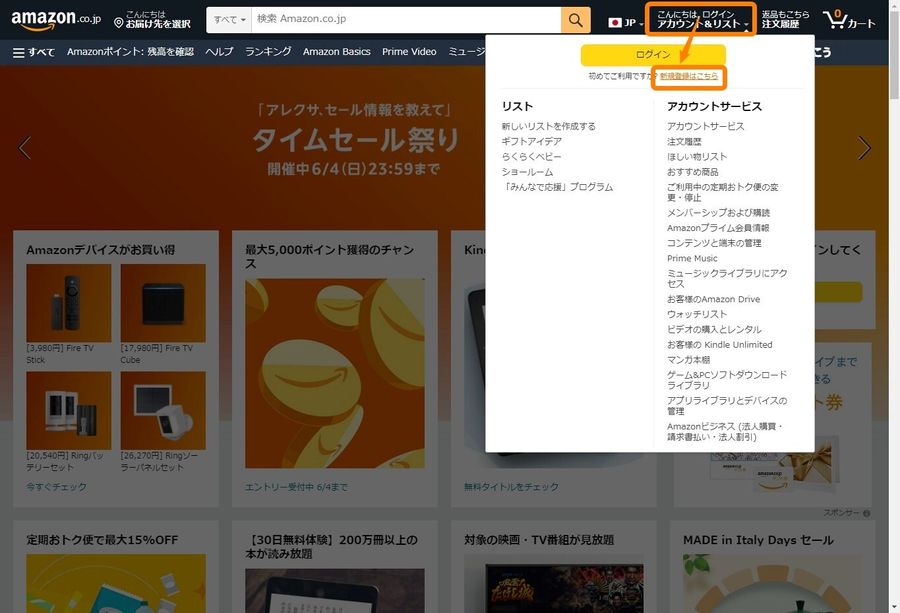Viewport: 900px width, 613px height.
Task: Open マンガ本棚 link
Action: pyautogui.click(x=688, y=360)
